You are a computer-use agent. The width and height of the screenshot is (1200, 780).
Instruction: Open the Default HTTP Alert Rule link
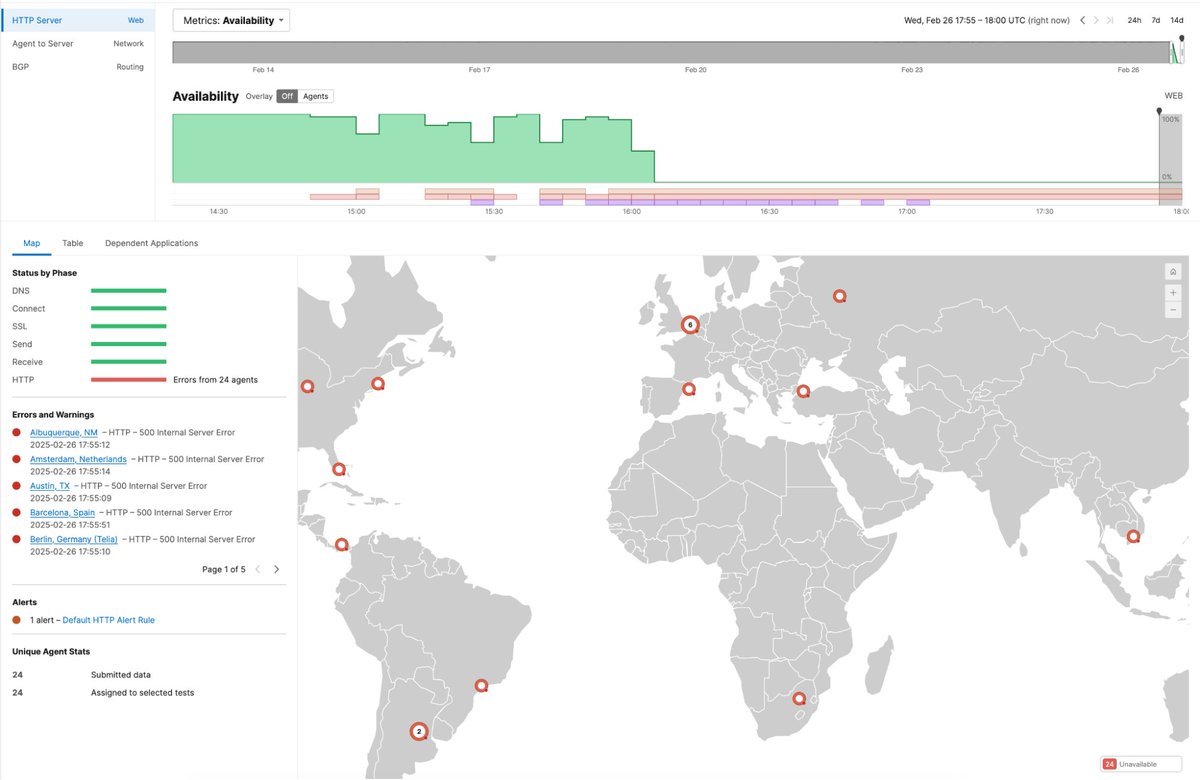[x=109, y=620]
